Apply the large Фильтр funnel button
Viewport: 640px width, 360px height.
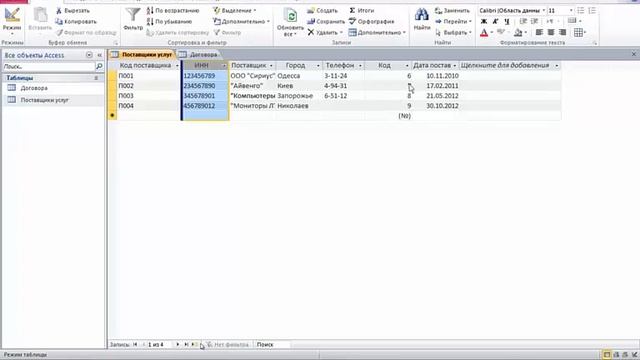pos(133,19)
